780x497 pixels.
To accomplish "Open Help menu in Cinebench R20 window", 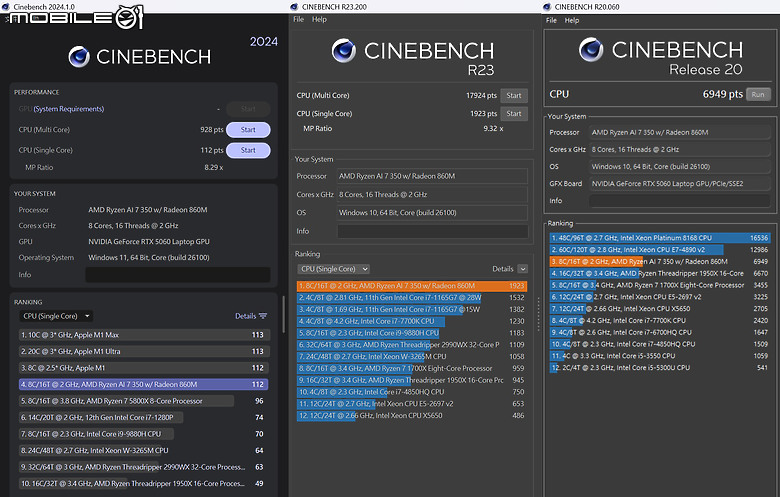I will pyautogui.click(x=572, y=20).
